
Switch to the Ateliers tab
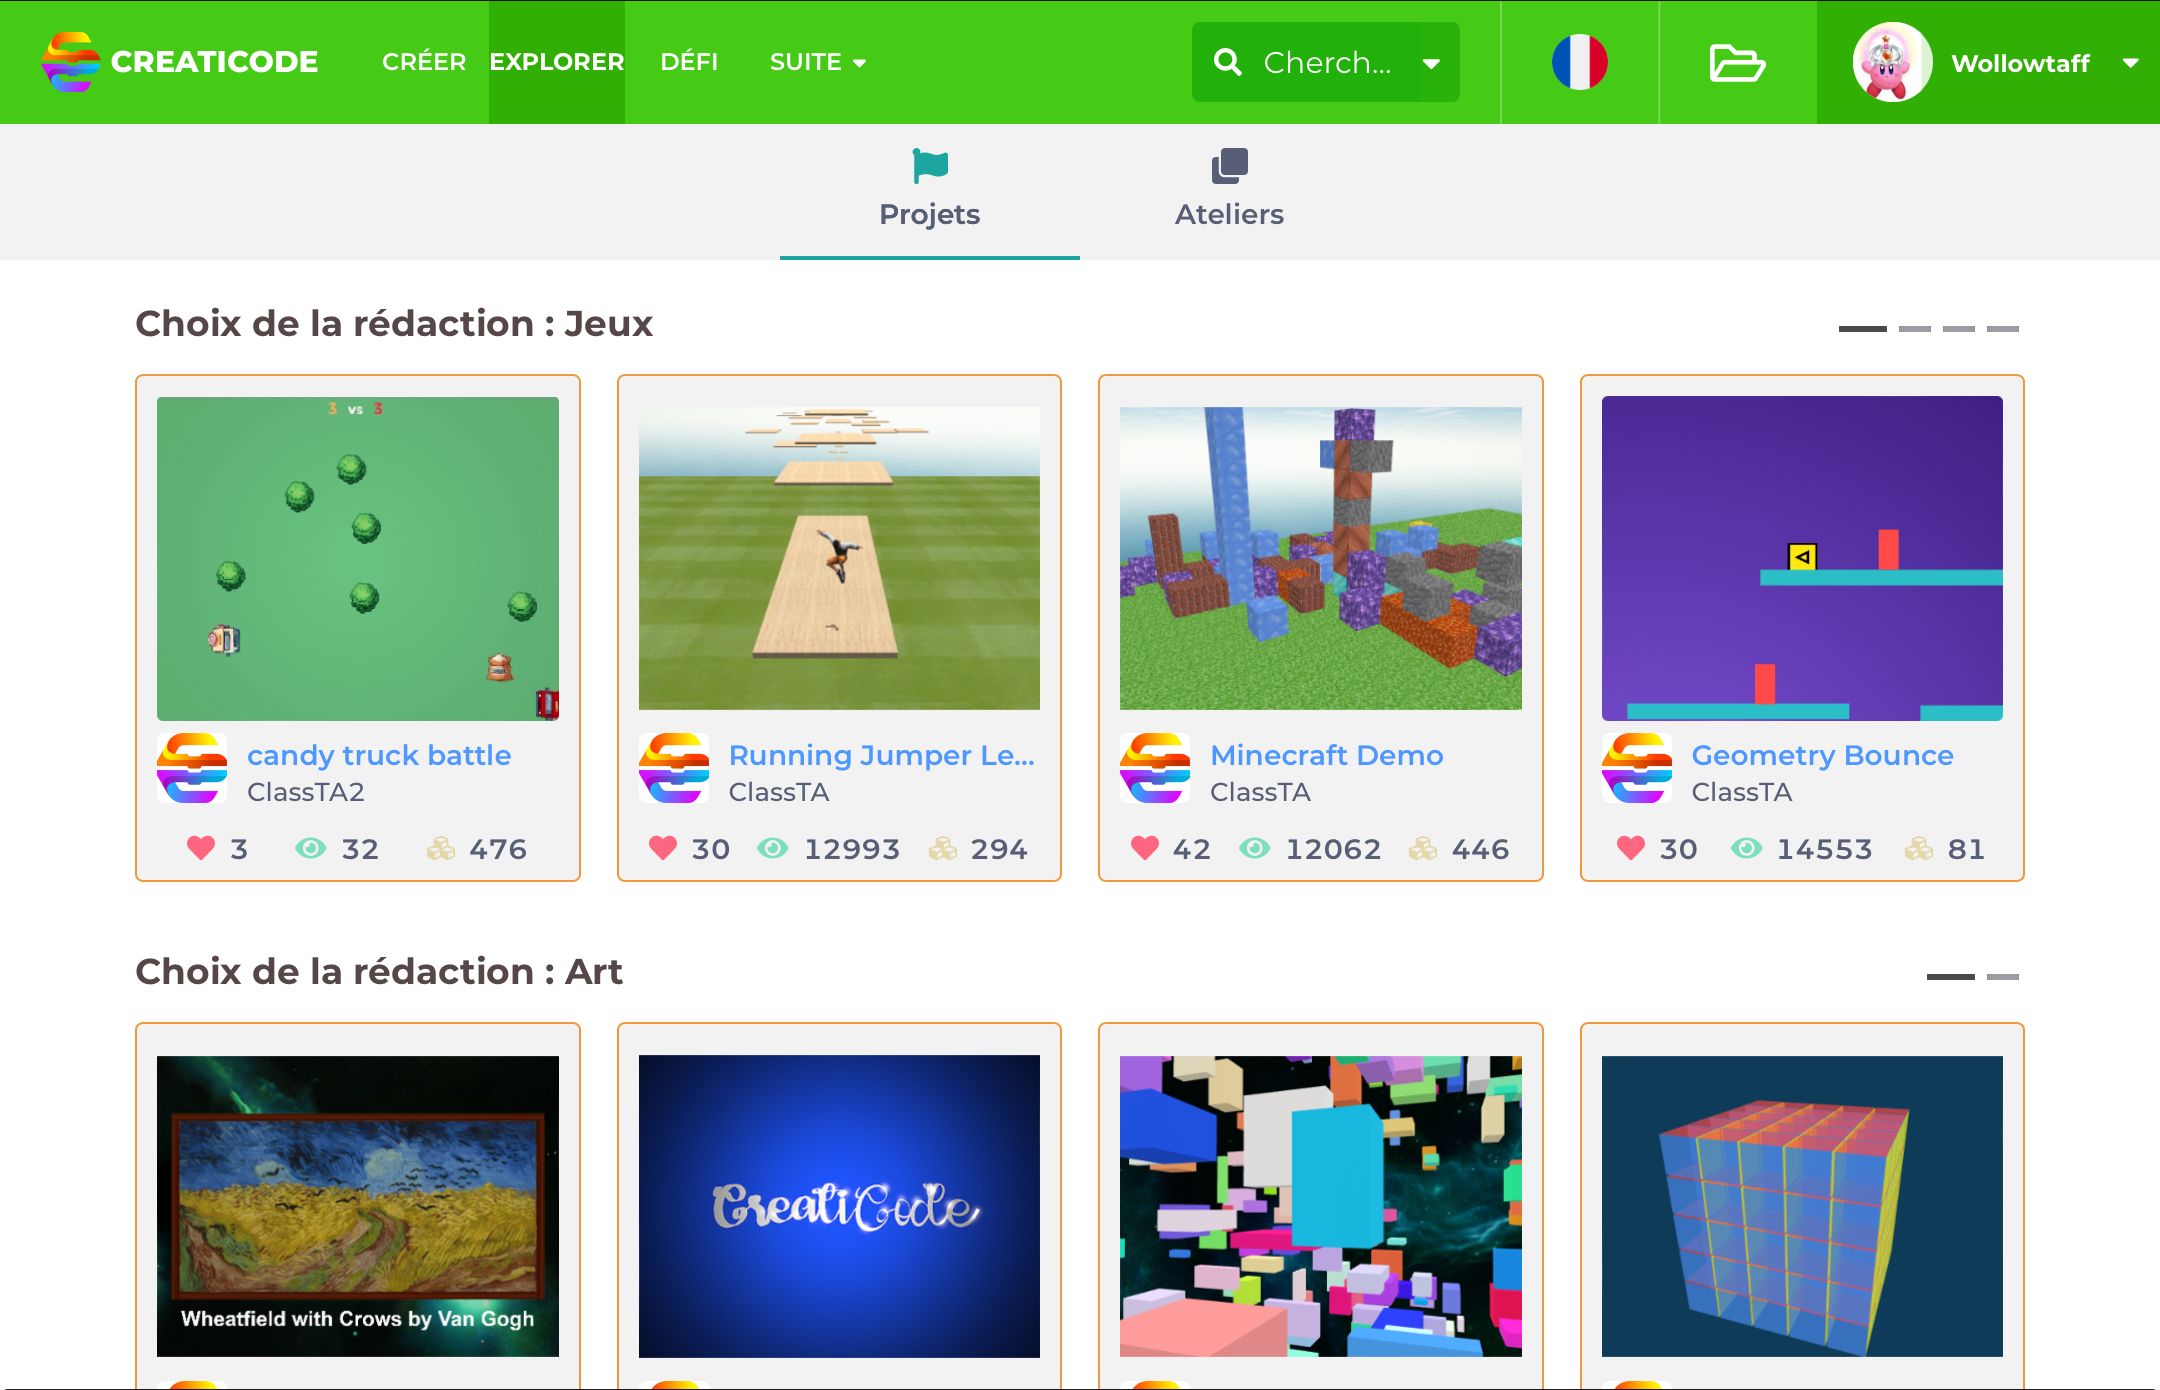[x=1230, y=192]
